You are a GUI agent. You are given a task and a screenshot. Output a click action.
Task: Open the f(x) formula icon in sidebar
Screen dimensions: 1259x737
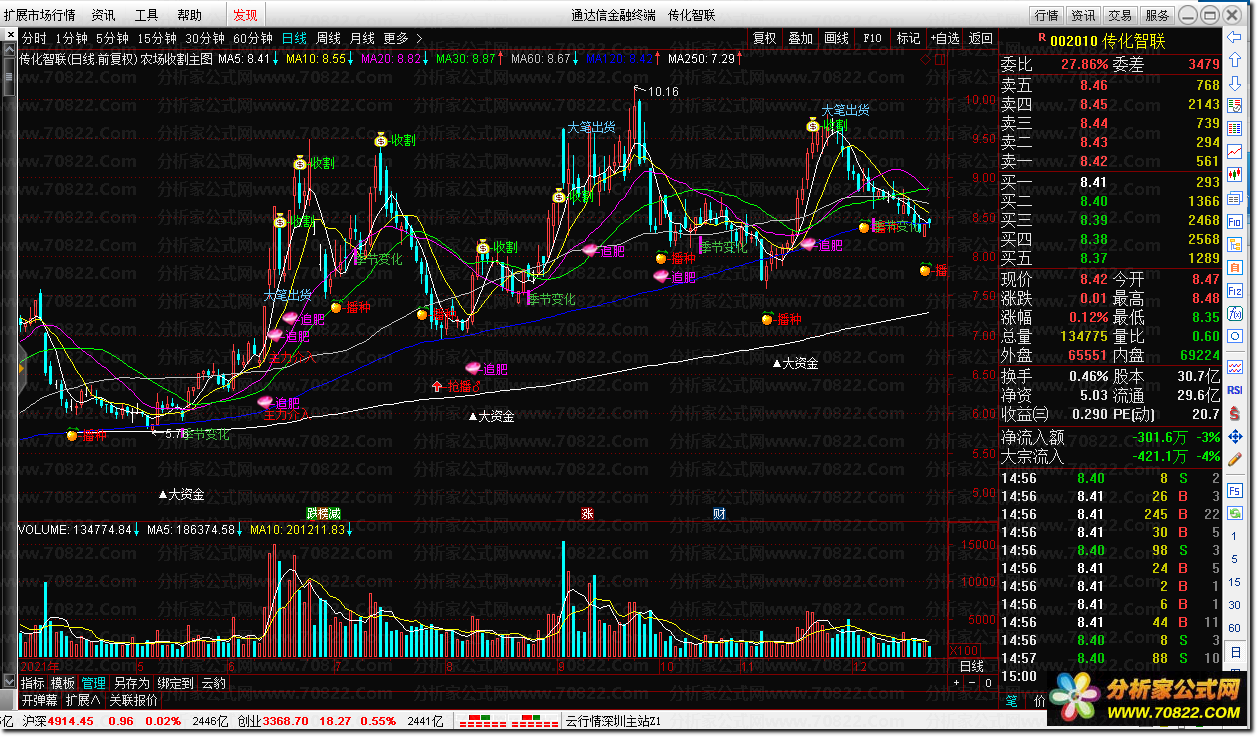(x=1235, y=313)
